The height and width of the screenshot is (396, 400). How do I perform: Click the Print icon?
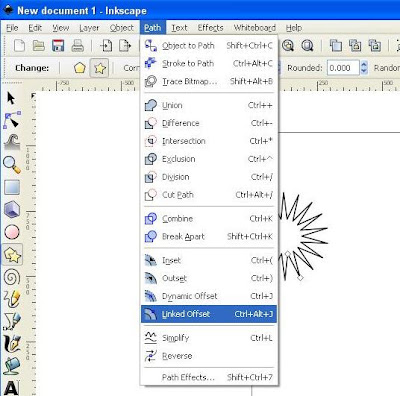pyautogui.click(x=77, y=46)
